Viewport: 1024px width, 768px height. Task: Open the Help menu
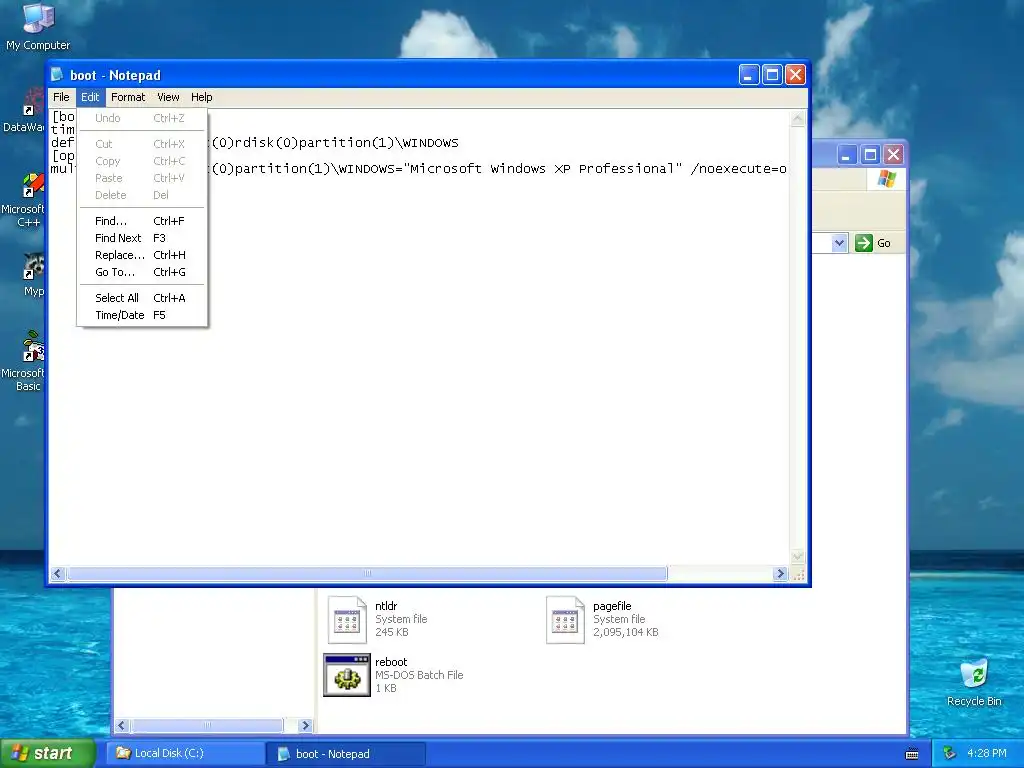pyautogui.click(x=202, y=97)
